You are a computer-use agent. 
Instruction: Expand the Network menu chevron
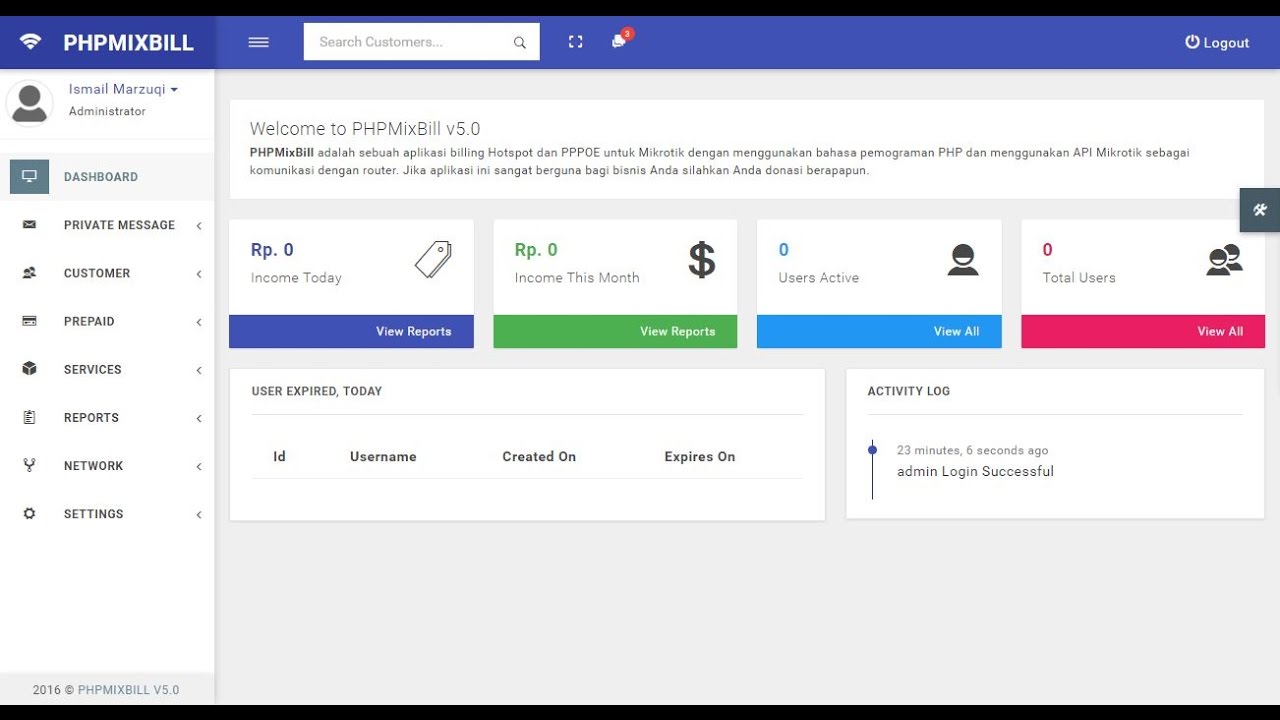(199, 466)
